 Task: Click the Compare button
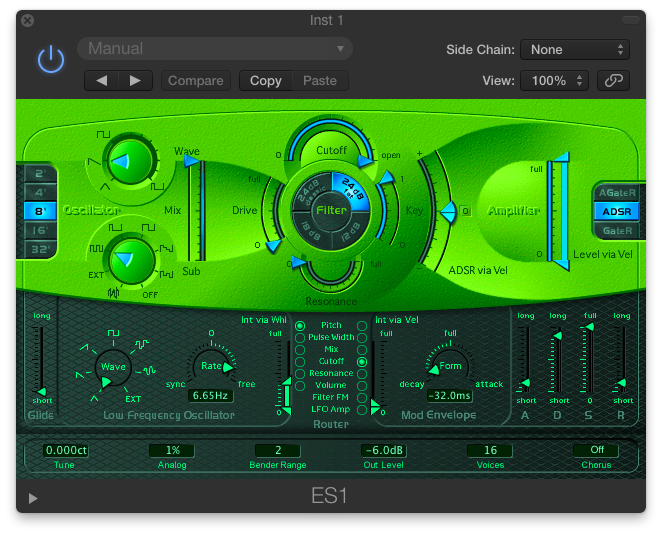point(196,80)
